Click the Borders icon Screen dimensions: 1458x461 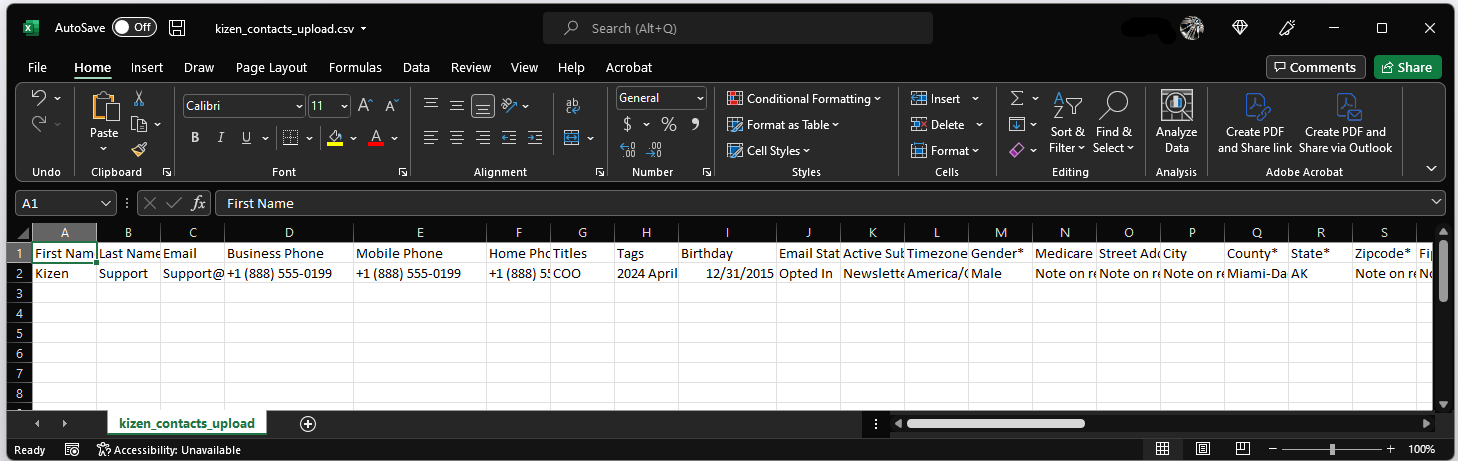pyautogui.click(x=289, y=138)
